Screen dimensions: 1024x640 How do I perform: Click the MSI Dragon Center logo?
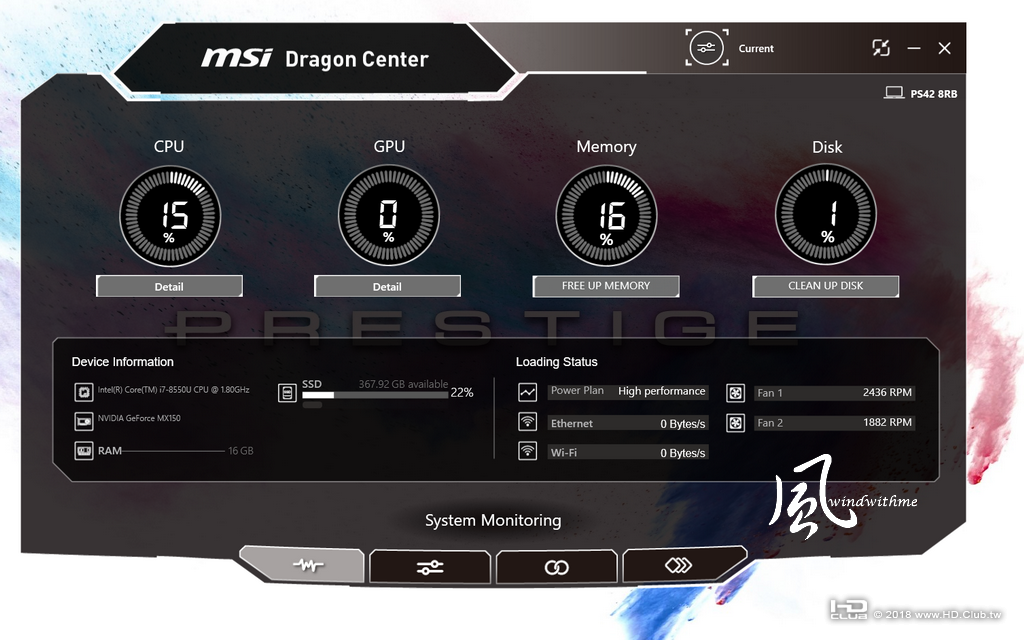pos(315,58)
